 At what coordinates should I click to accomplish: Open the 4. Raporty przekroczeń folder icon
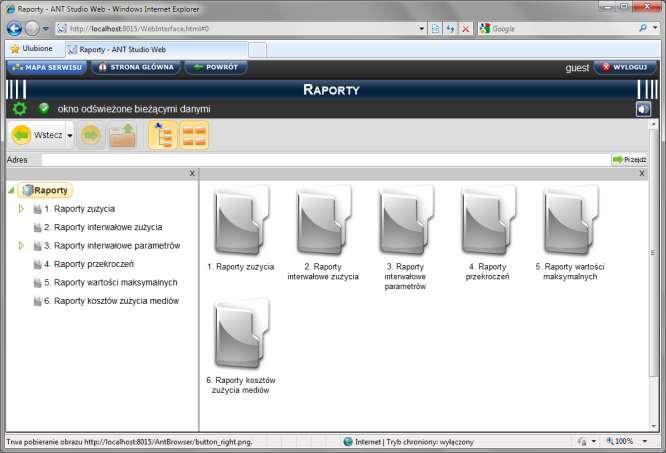click(x=488, y=220)
